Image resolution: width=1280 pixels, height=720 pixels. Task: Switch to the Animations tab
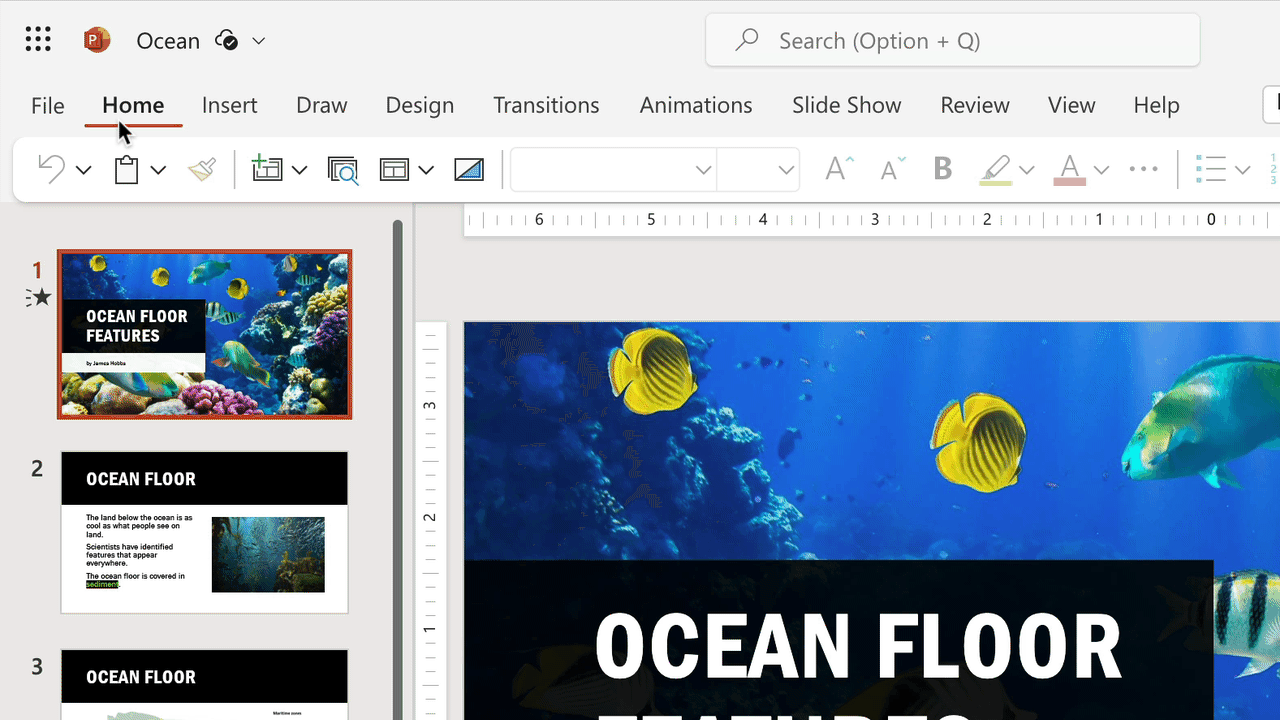(x=695, y=105)
